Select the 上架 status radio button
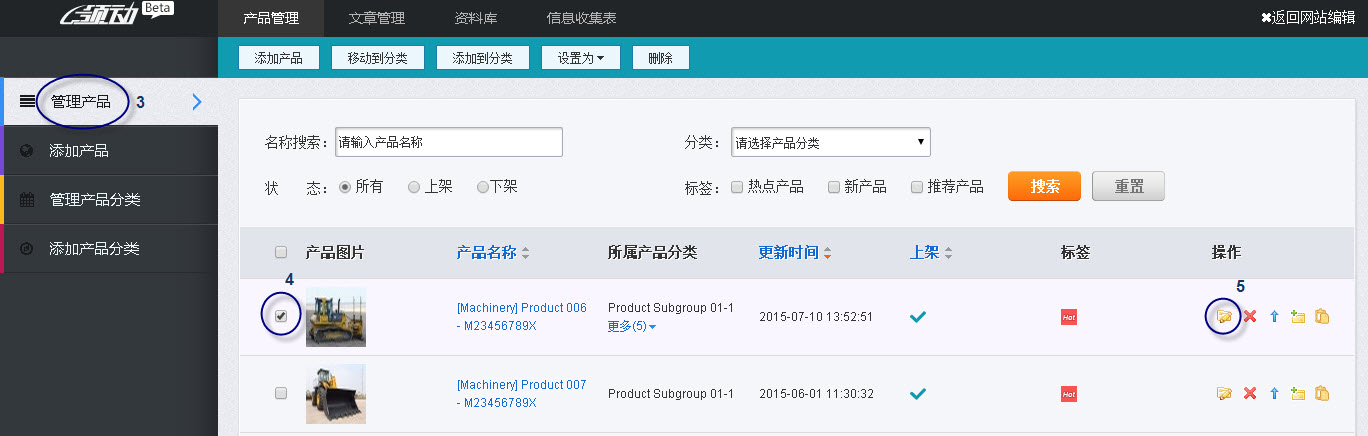The width and height of the screenshot is (1368, 436). [x=414, y=187]
